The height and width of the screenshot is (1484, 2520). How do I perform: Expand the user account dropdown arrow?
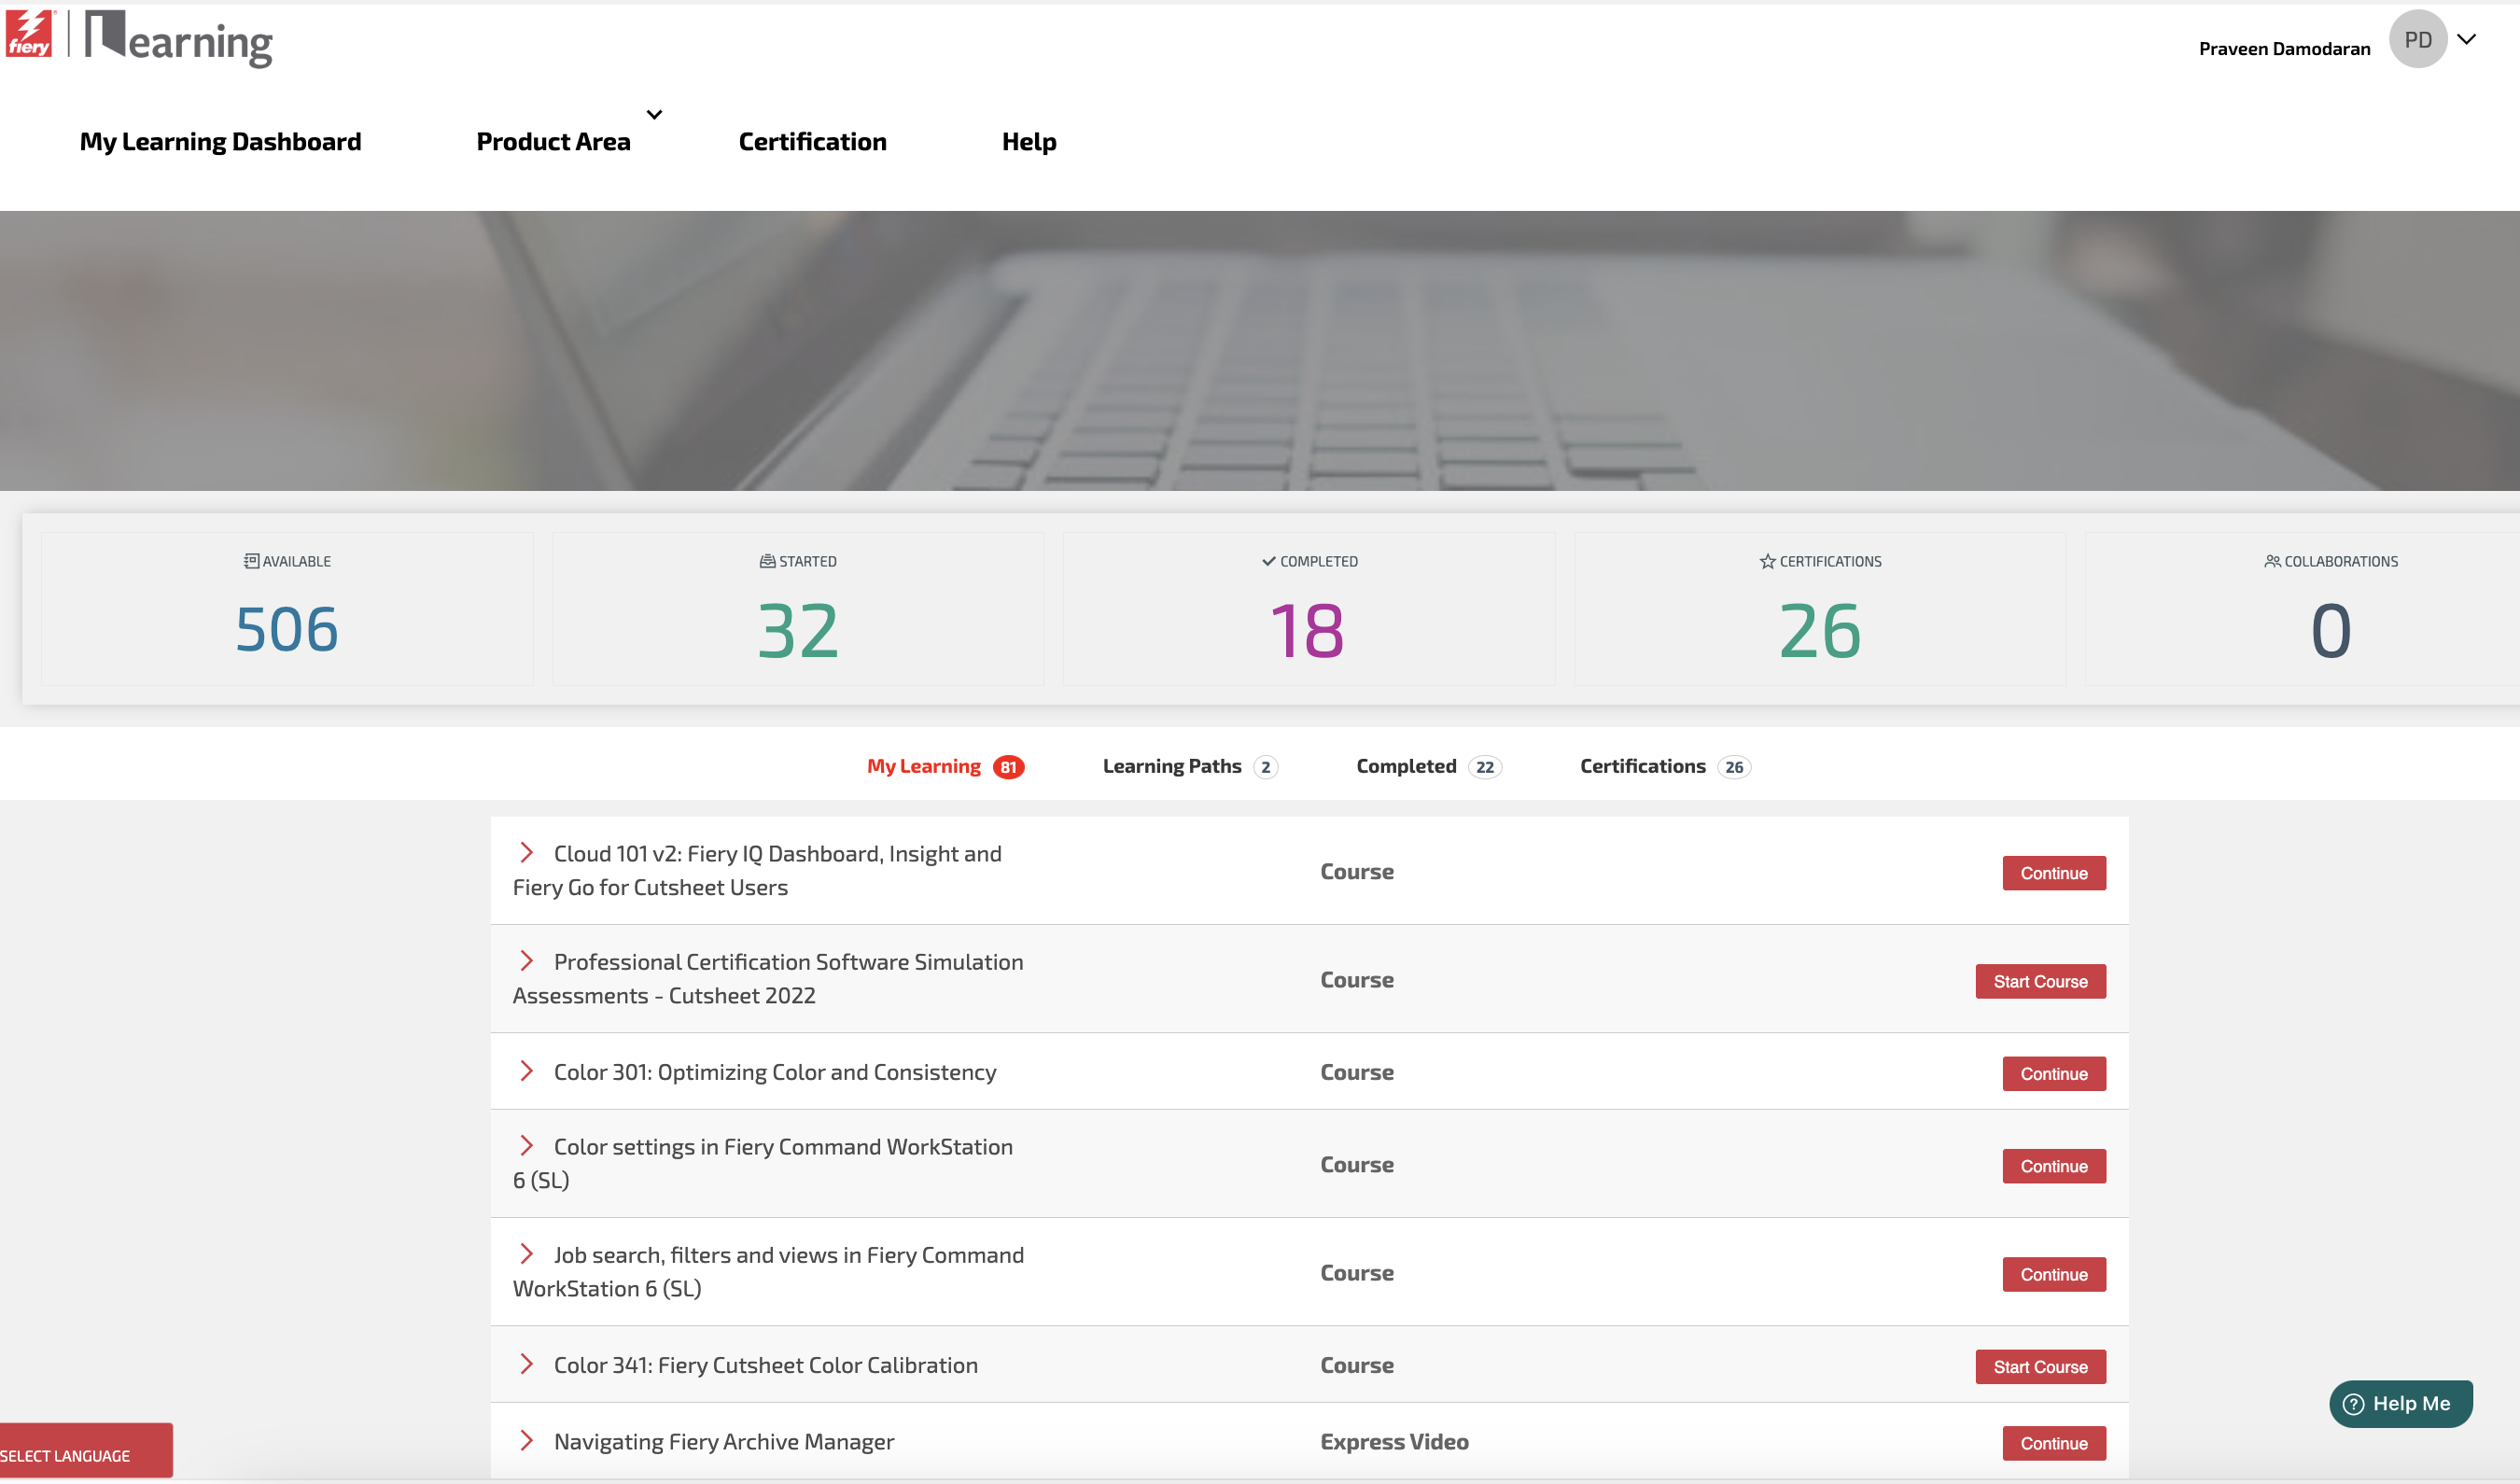[x=2467, y=40]
